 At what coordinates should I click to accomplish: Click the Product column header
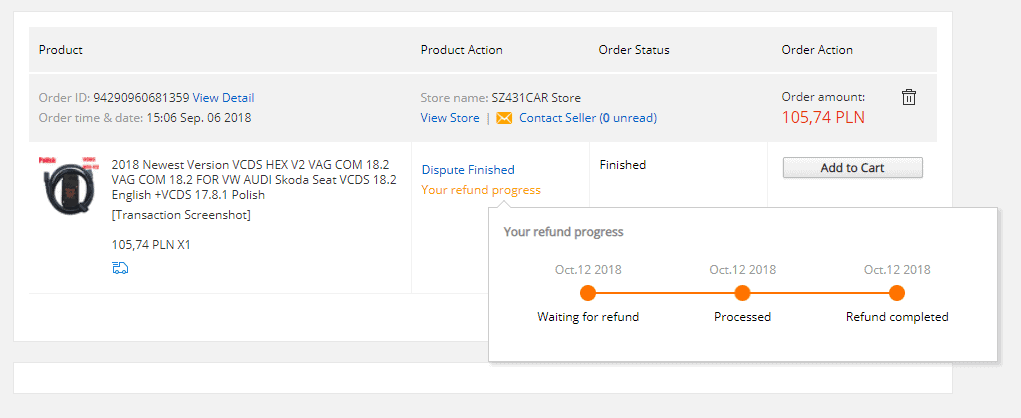point(61,50)
